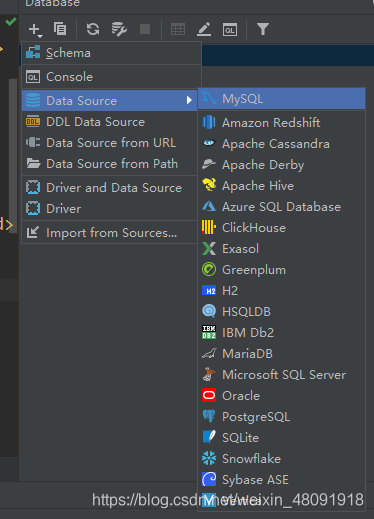Choose Data Source from URL
The height and width of the screenshot is (519, 374).
pyautogui.click(x=110, y=143)
